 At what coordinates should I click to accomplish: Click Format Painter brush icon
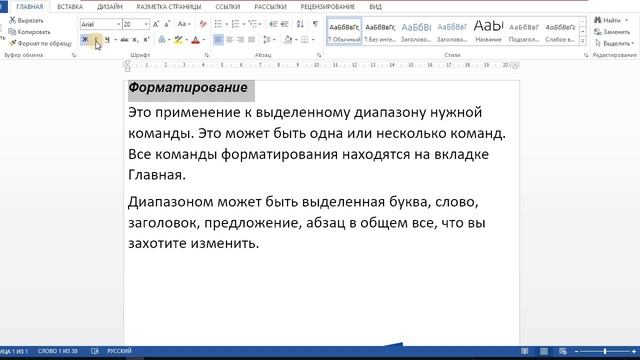coord(13,43)
